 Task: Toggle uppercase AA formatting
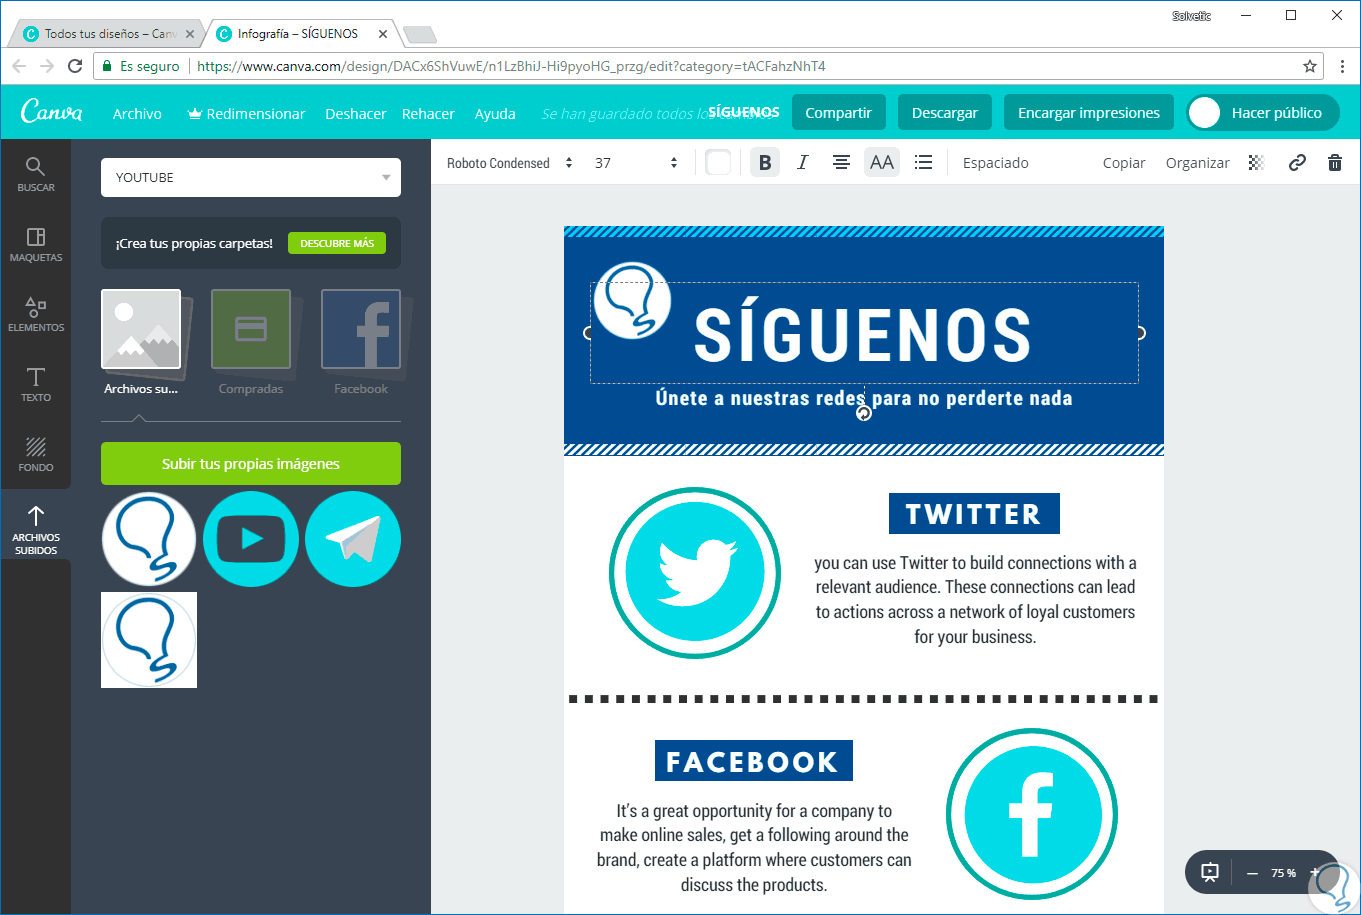click(x=882, y=163)
